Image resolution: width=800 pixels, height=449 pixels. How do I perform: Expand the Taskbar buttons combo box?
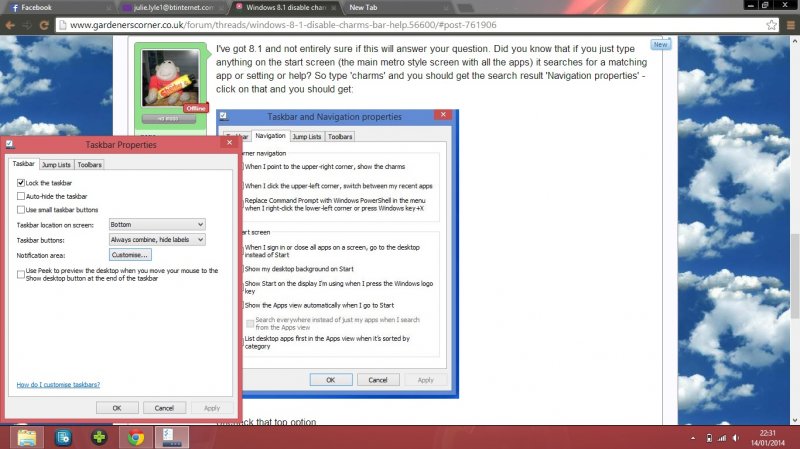click(x=156, y=240)
